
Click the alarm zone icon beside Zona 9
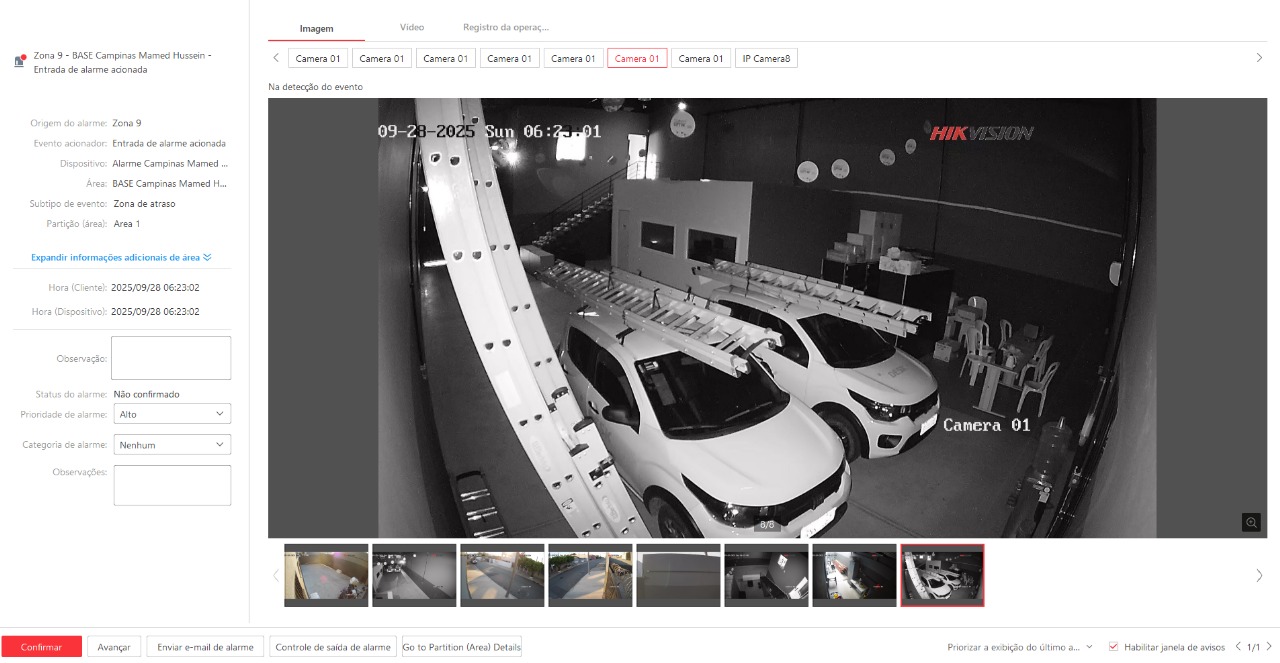pos(19,61)
